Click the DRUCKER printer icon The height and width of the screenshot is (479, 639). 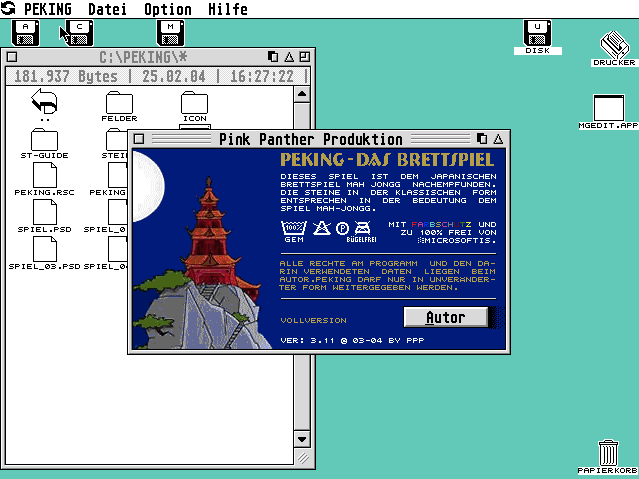click(613, 46)
